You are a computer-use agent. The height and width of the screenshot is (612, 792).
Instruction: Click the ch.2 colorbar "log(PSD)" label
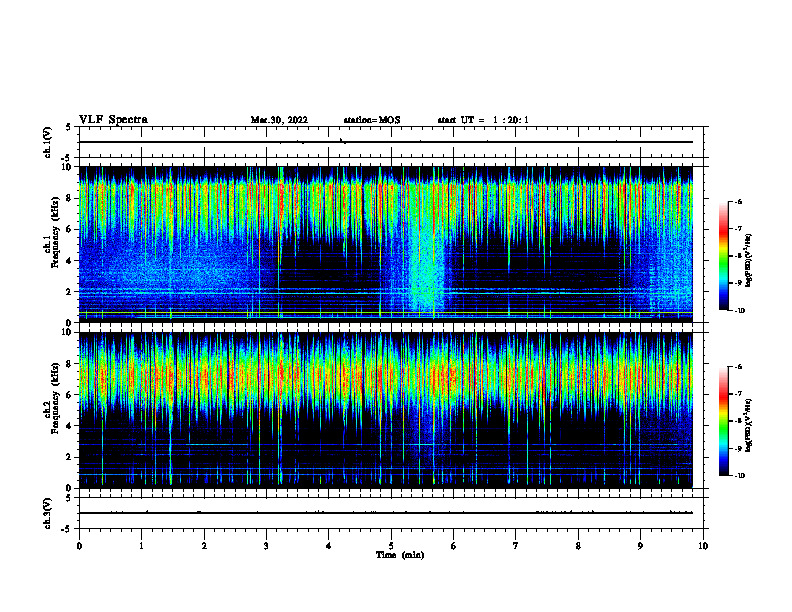click(x=749, y=425)
